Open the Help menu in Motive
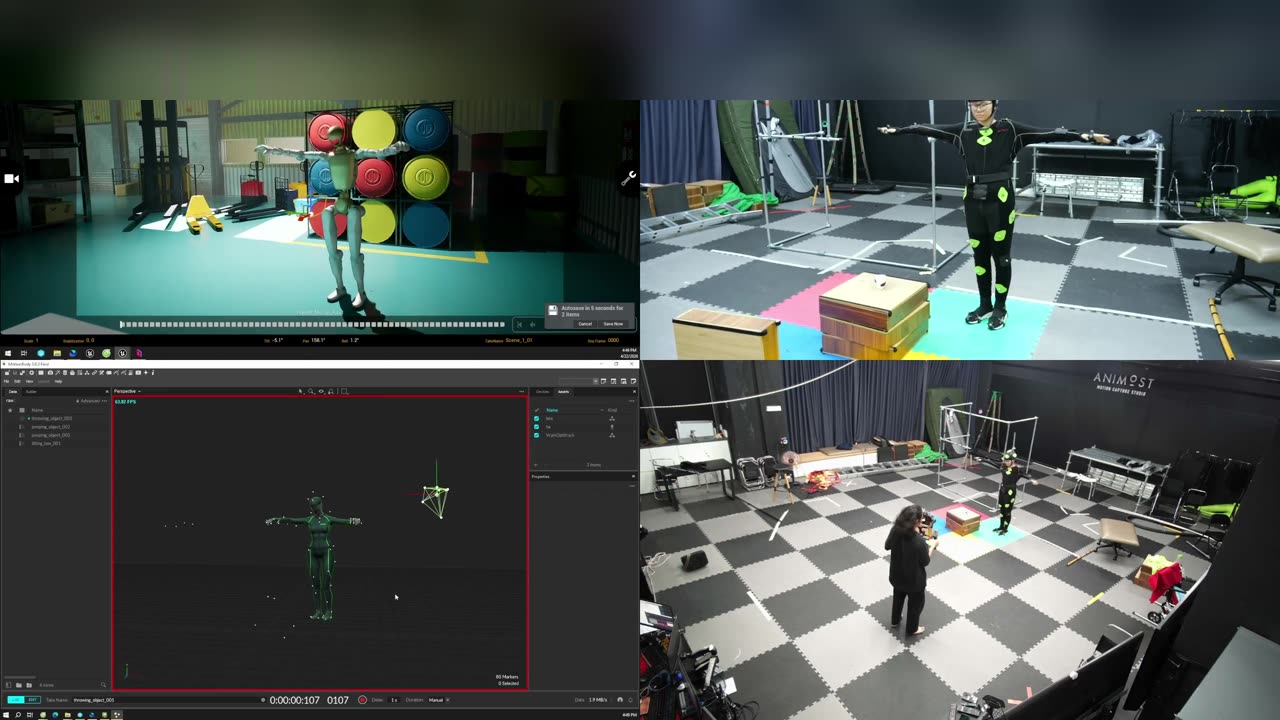Image resolution: width=1280 pixels, height=720 pixels. (58, 381)
